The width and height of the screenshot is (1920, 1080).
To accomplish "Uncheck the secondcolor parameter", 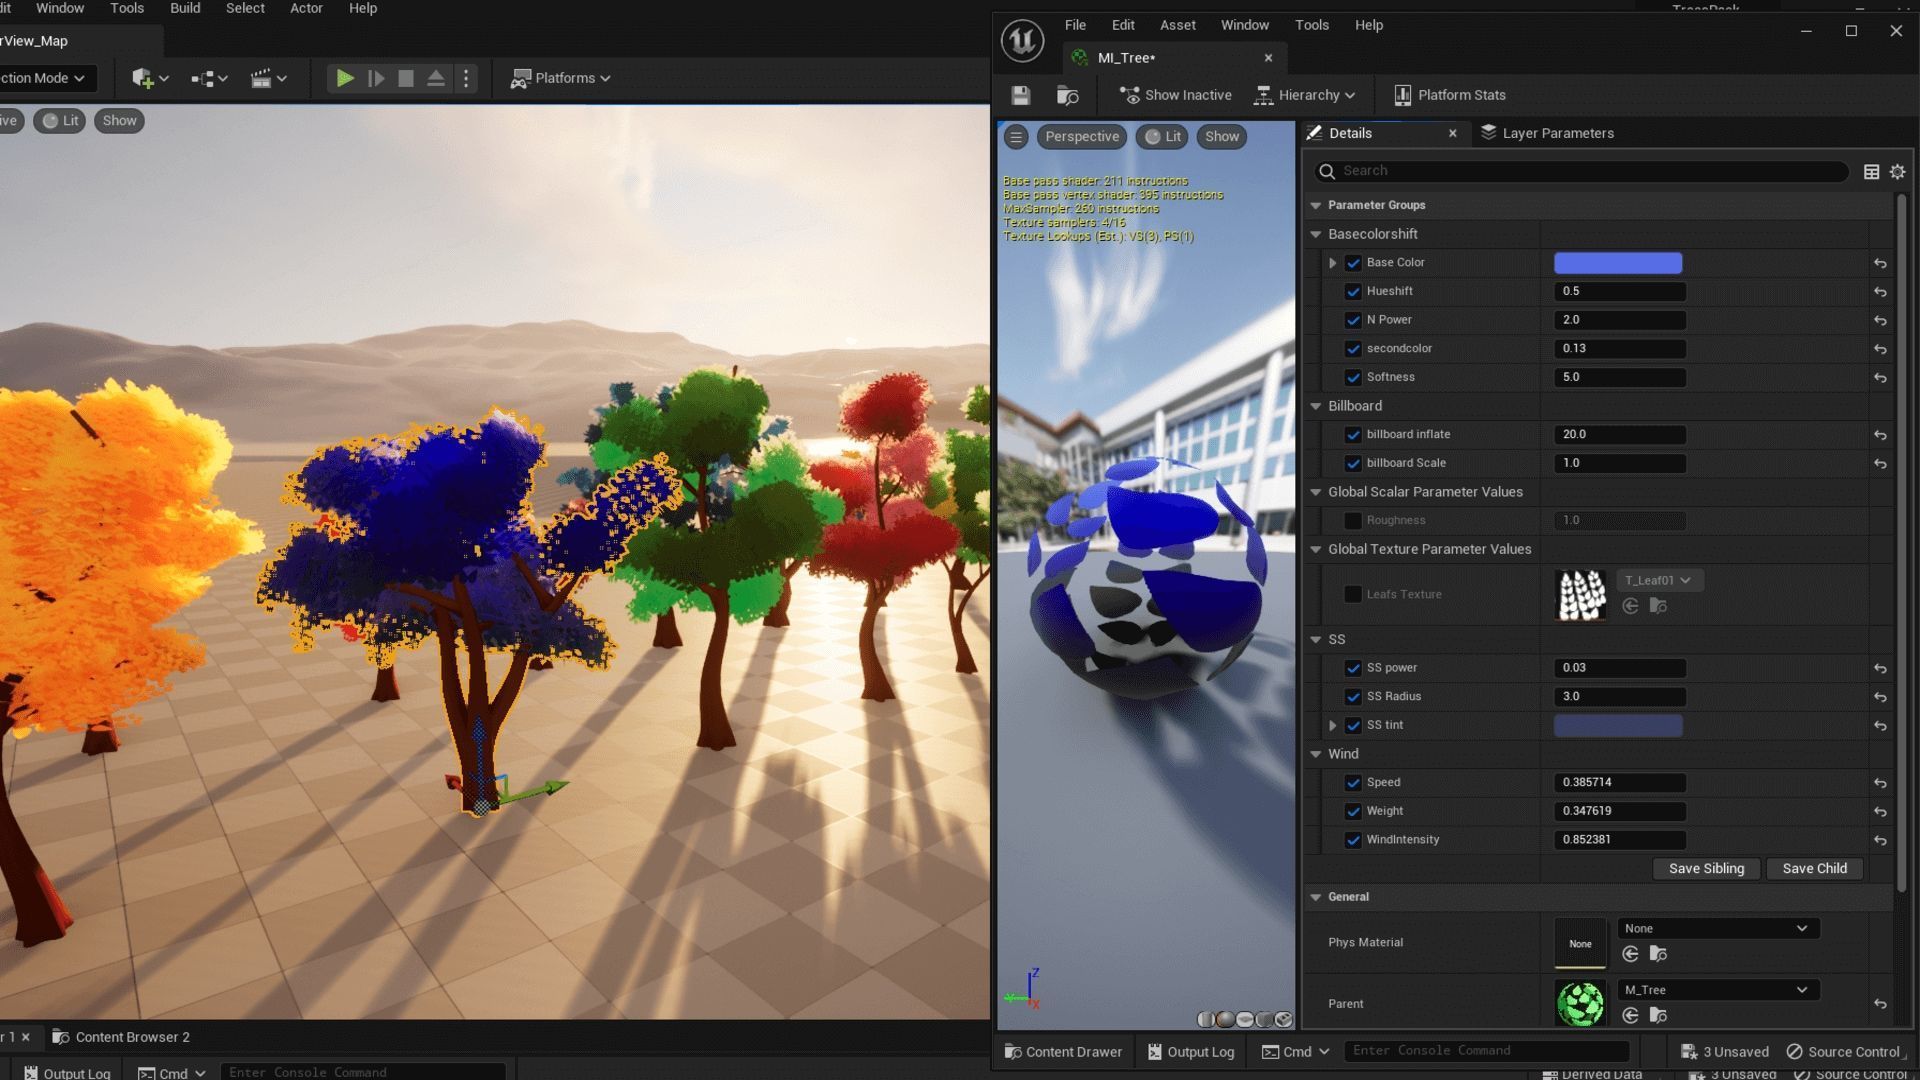I will [x=1353, y=349].
